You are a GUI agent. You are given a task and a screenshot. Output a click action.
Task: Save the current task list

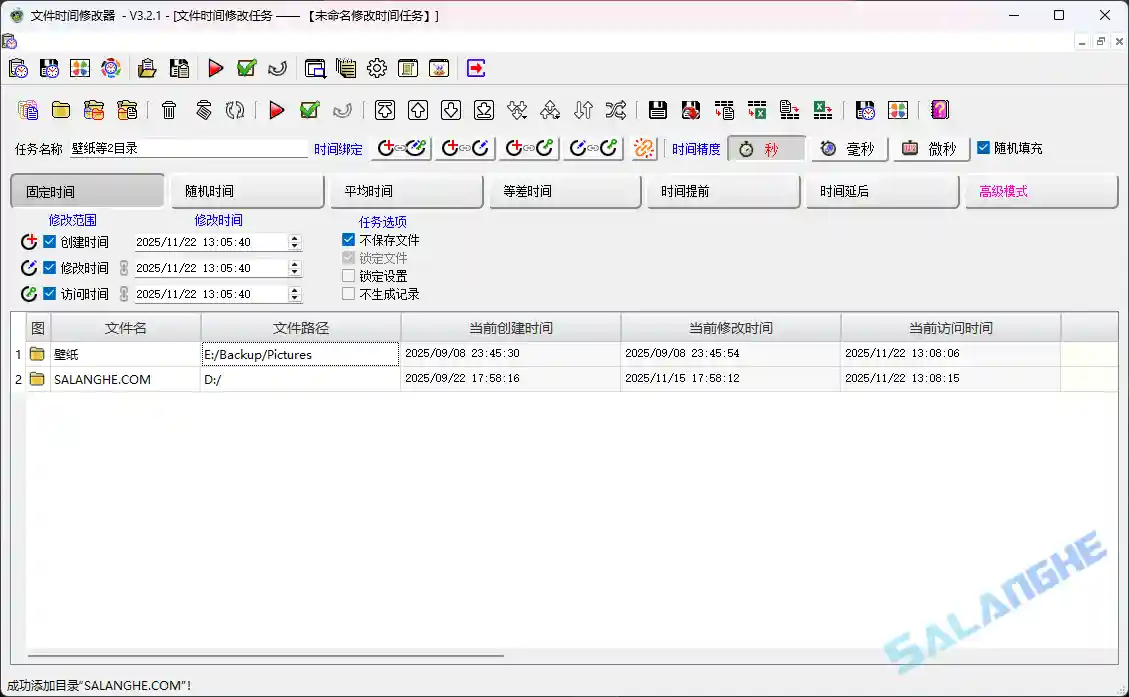658,110
